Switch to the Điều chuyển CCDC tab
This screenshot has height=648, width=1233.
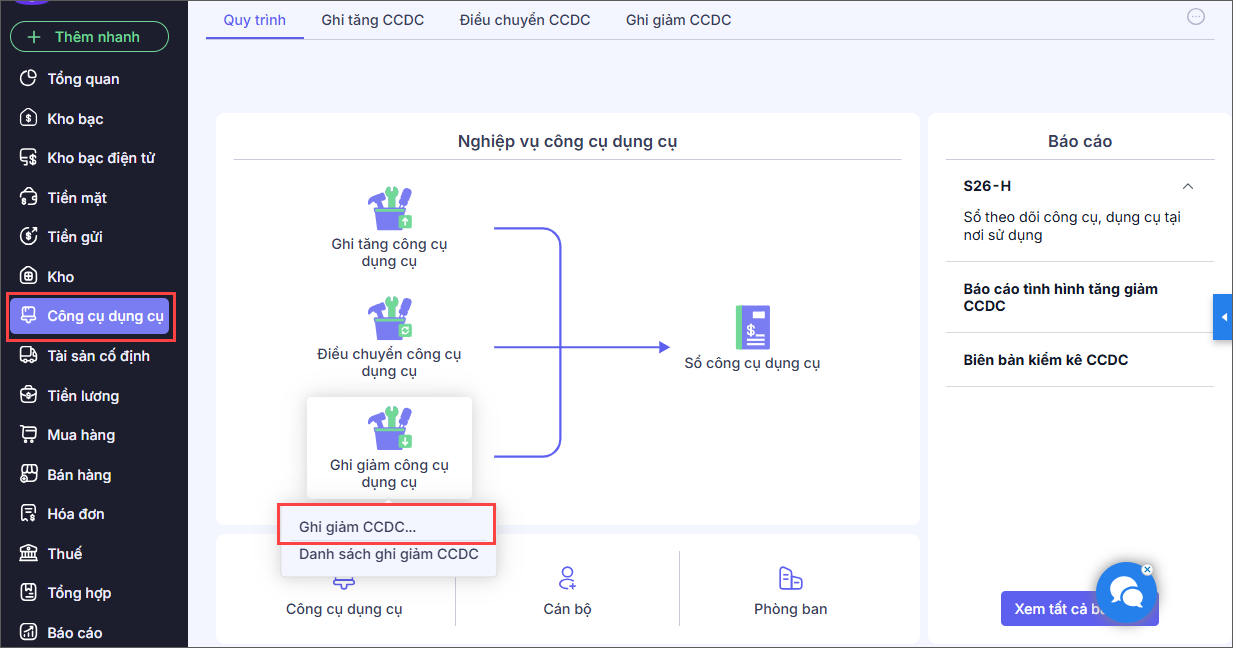525,20
